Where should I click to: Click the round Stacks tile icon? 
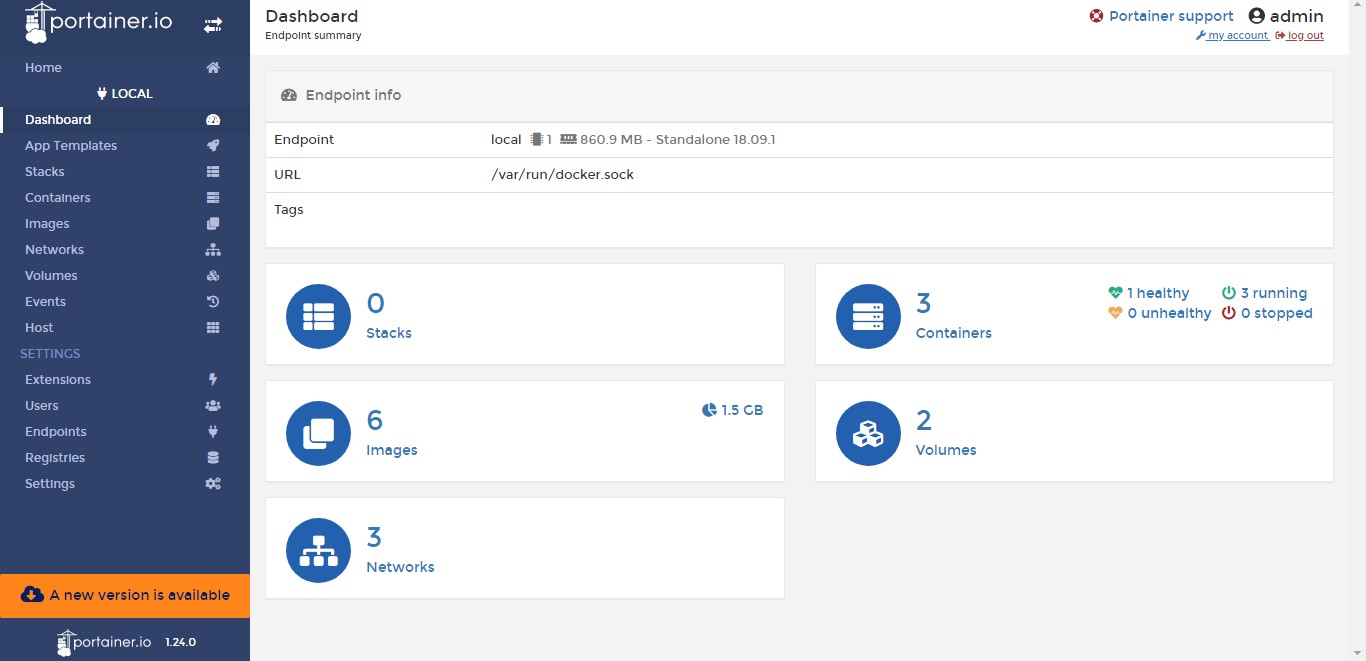[x=318, y=316]
